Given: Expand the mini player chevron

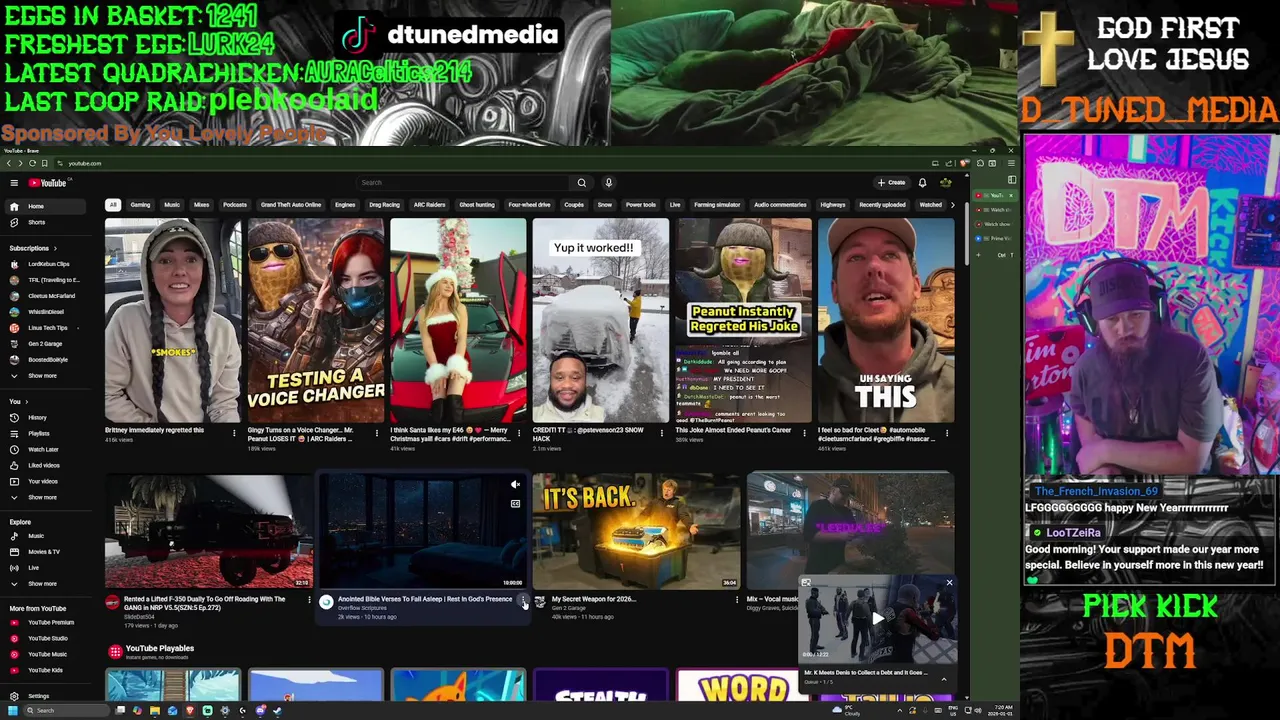Looking at the screenshot, I should (943, 679).
